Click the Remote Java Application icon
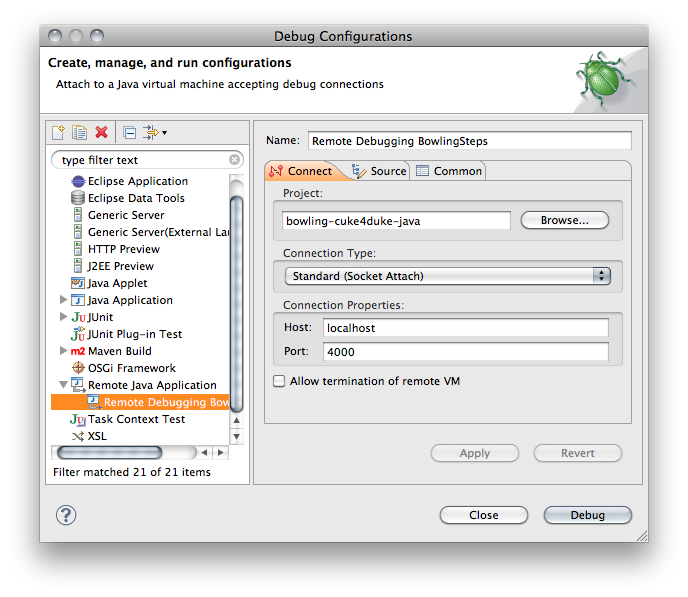This screenshot has height=597, width=688. 78,385
